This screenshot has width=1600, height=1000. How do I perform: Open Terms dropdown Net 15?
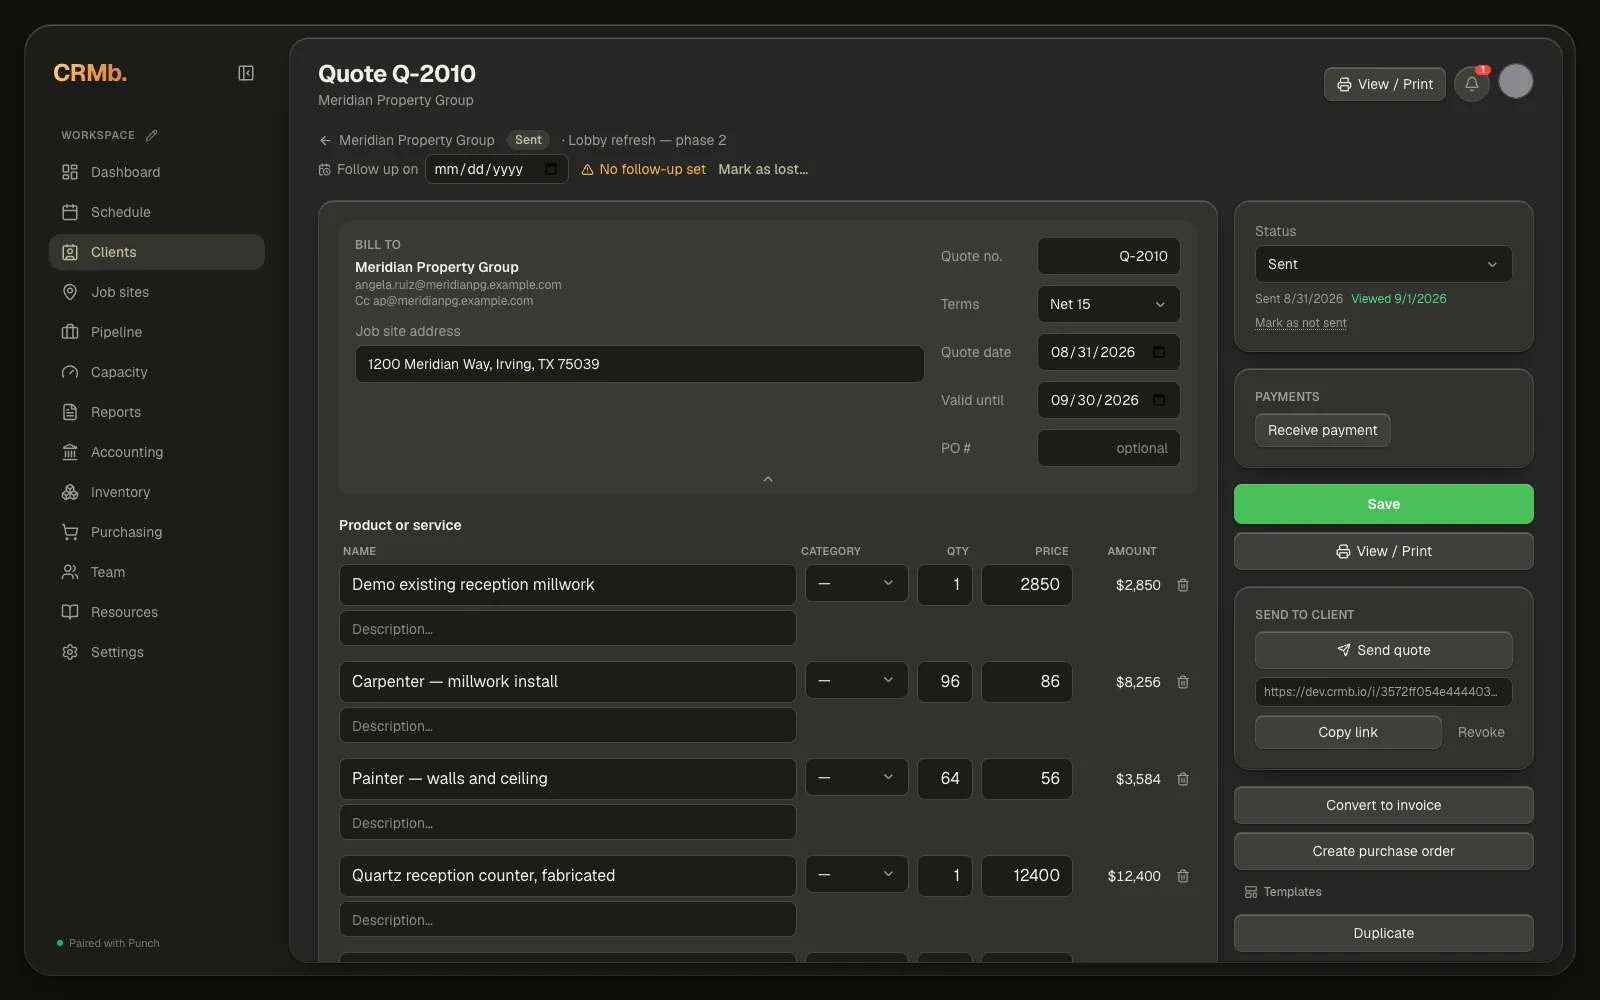(x=1109, y=304)
